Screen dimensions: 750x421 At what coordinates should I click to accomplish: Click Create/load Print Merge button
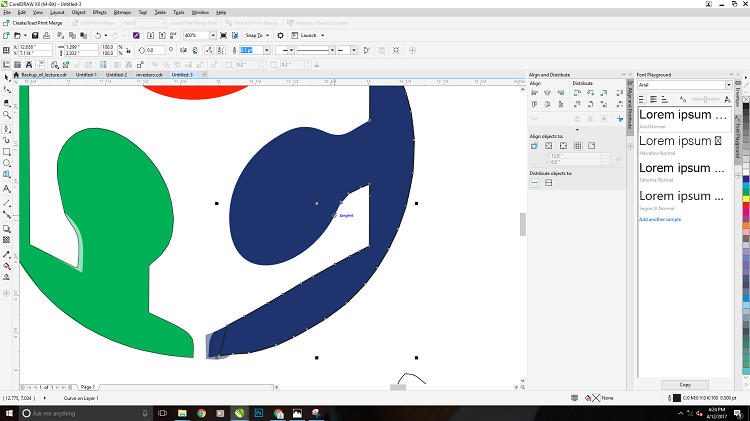point(33,23)
